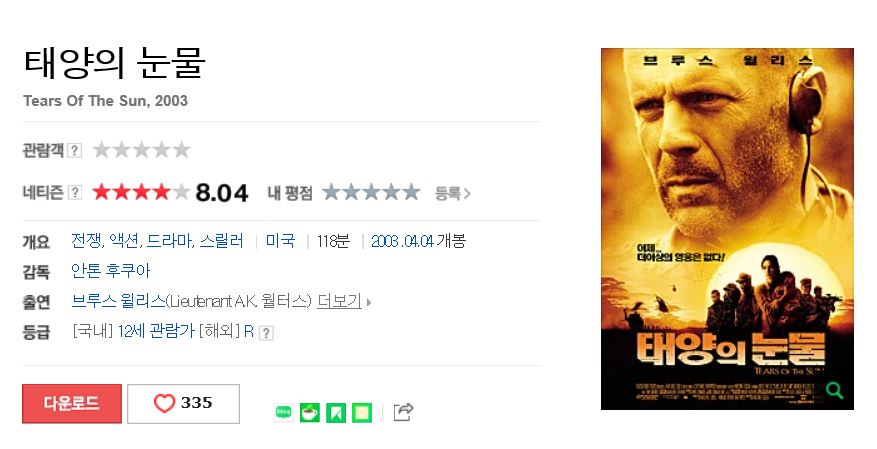Enlarge the 태양의 눈물 movie poster
Image resolution: width=877 pixels, height=449 pixels.
tap(727, 229)
